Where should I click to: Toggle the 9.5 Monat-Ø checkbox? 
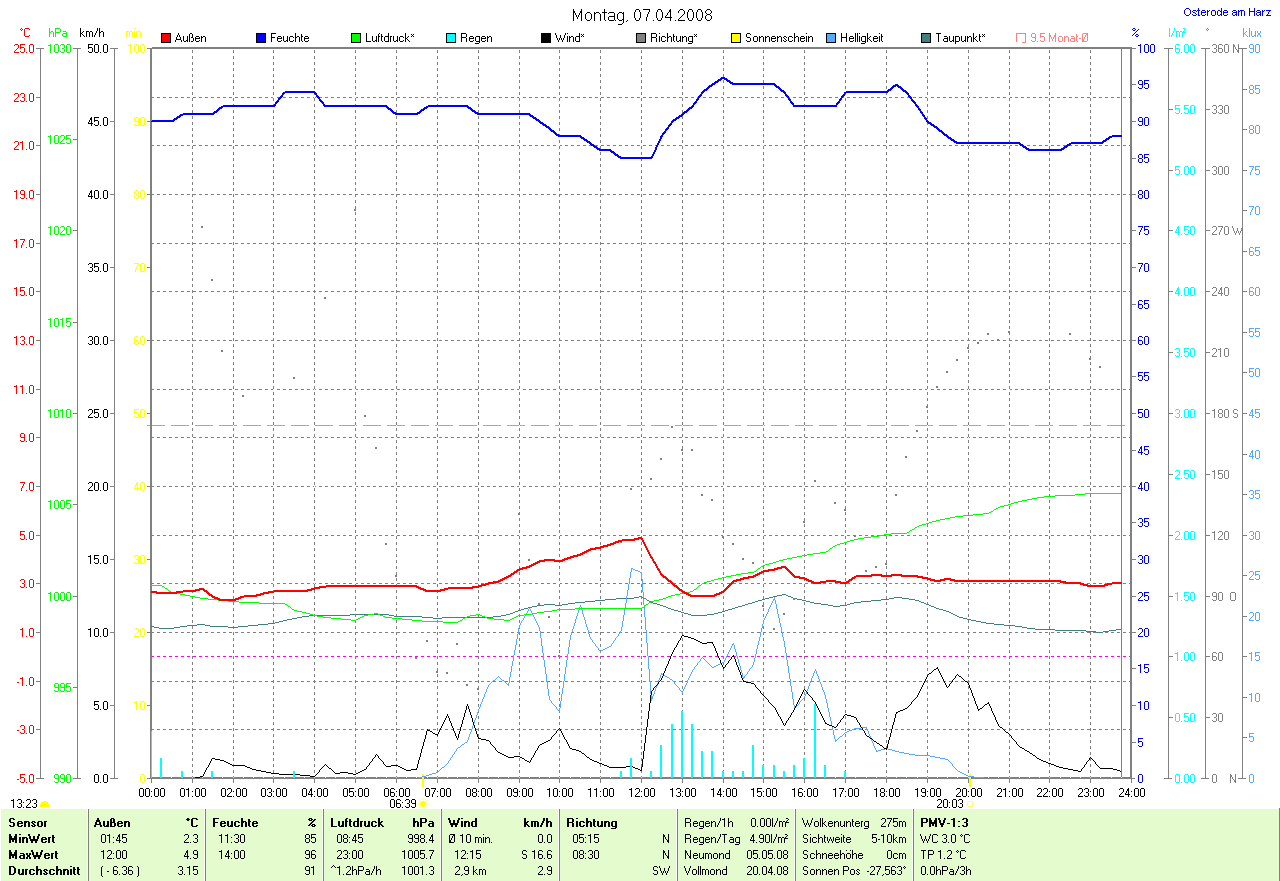1021,38
